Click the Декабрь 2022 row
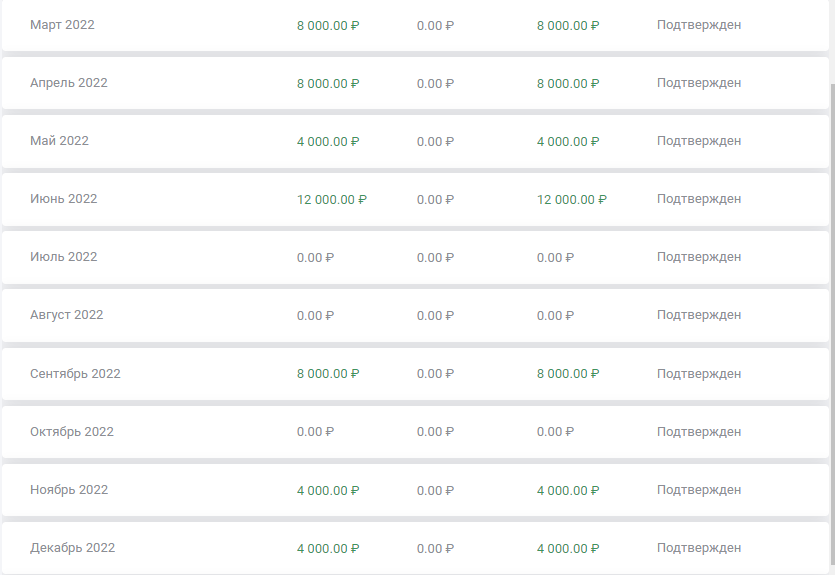The image size is (835, 575). (415, 548)
